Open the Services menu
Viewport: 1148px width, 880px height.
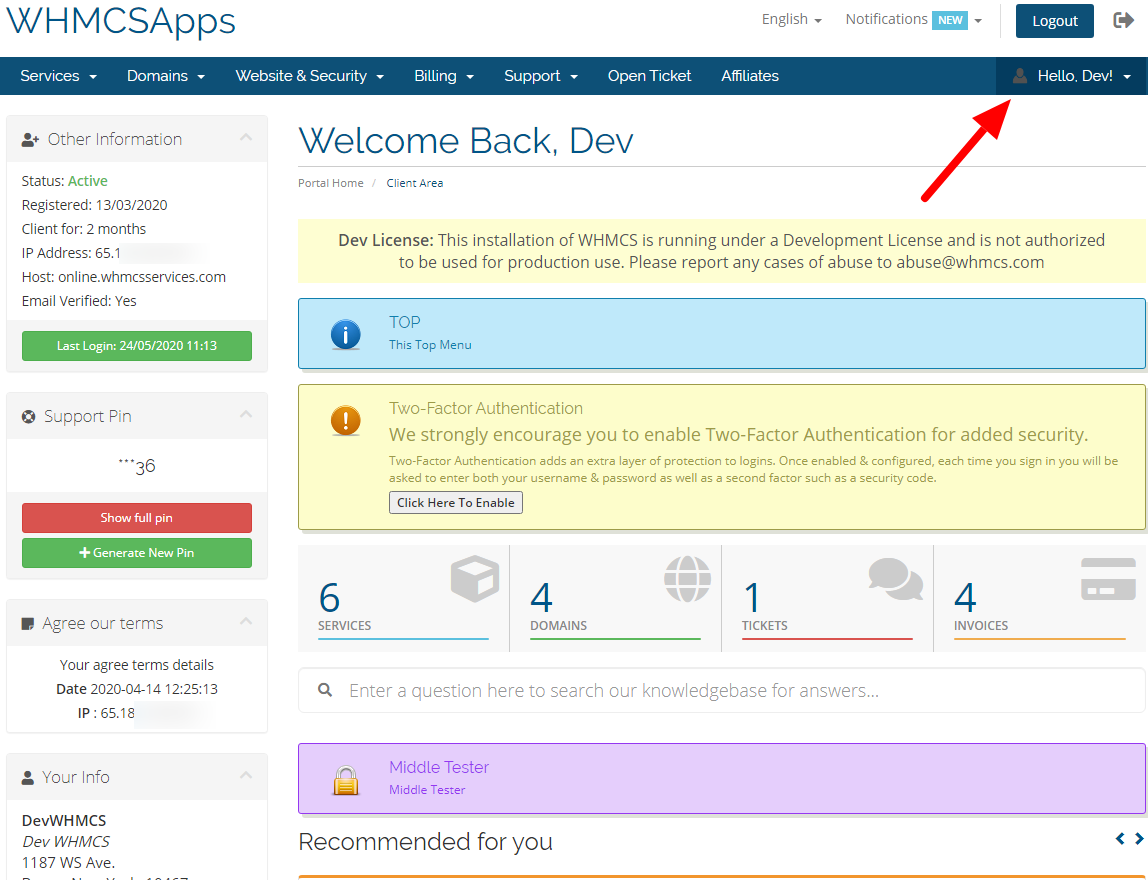(59, 75)
